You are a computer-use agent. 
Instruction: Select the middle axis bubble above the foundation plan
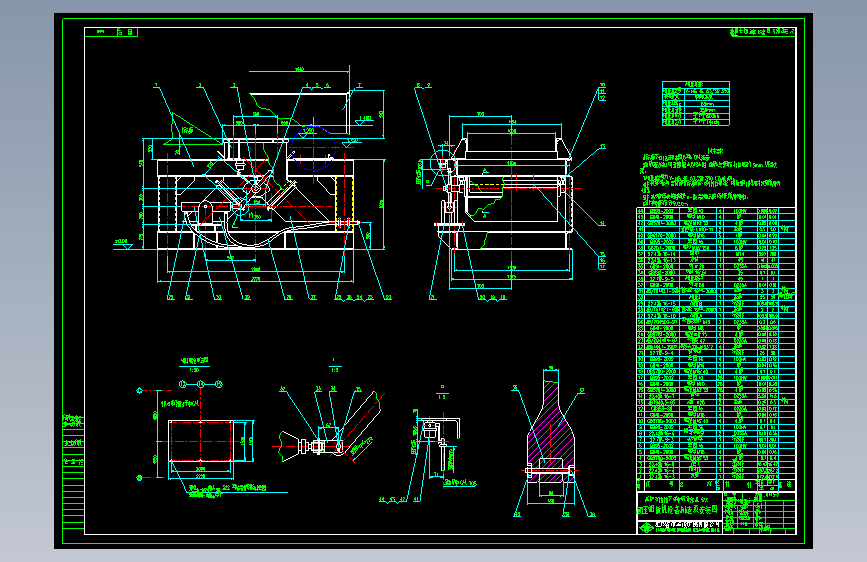201,384
